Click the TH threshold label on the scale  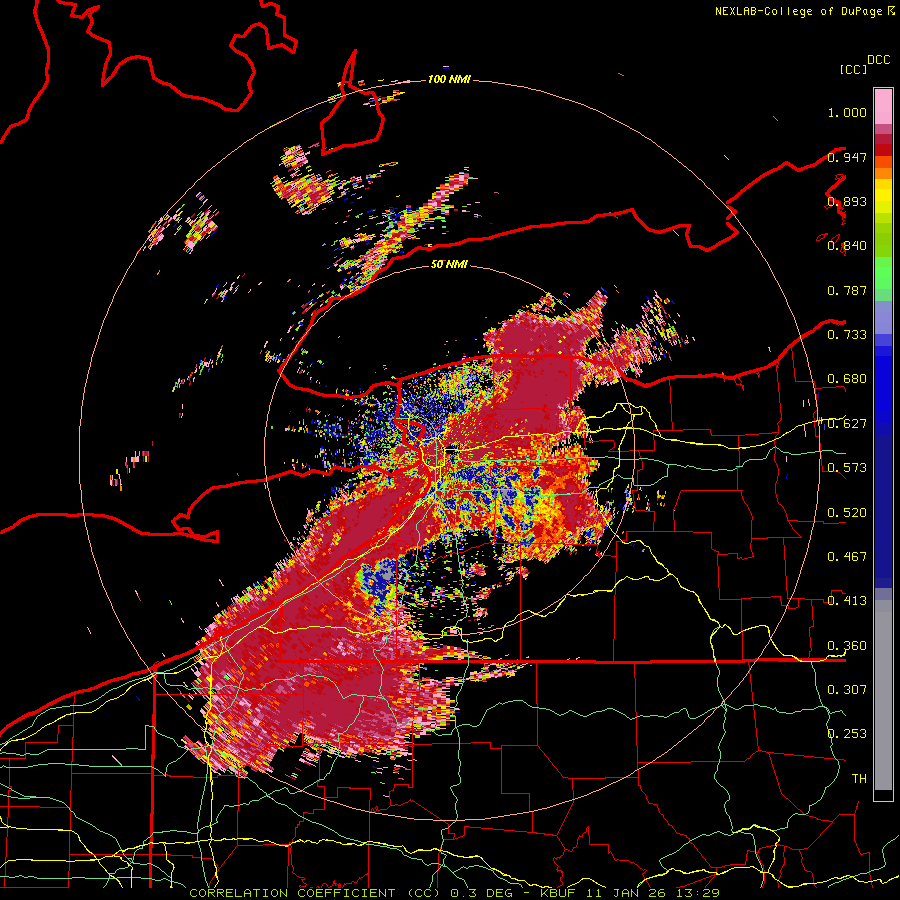coord(859,778)
